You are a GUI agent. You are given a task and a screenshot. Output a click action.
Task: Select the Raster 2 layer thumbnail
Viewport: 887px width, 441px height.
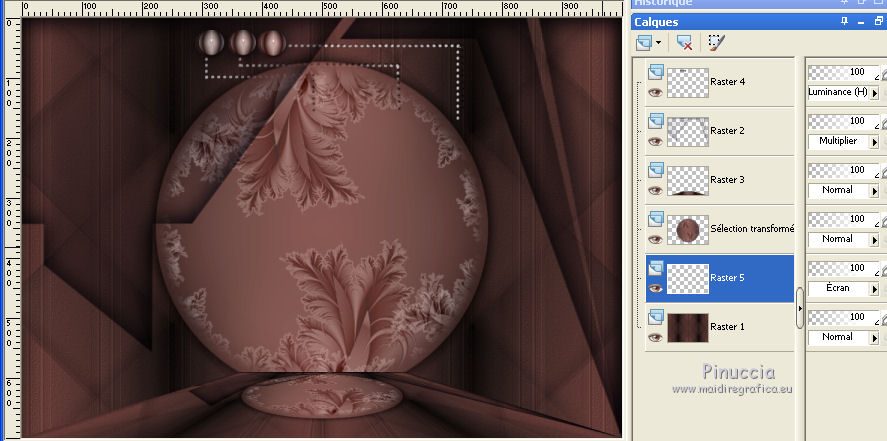click(x=688, y=132)
